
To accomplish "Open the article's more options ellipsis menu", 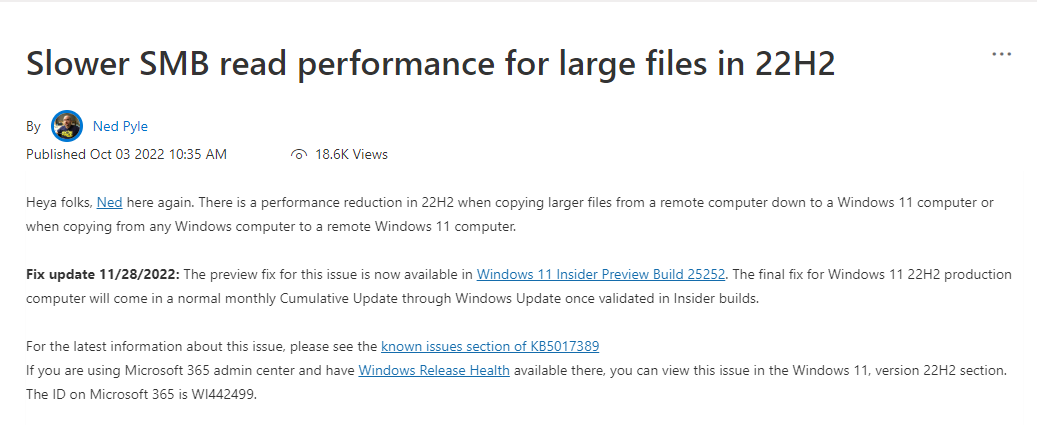I will click(1001, 54).
